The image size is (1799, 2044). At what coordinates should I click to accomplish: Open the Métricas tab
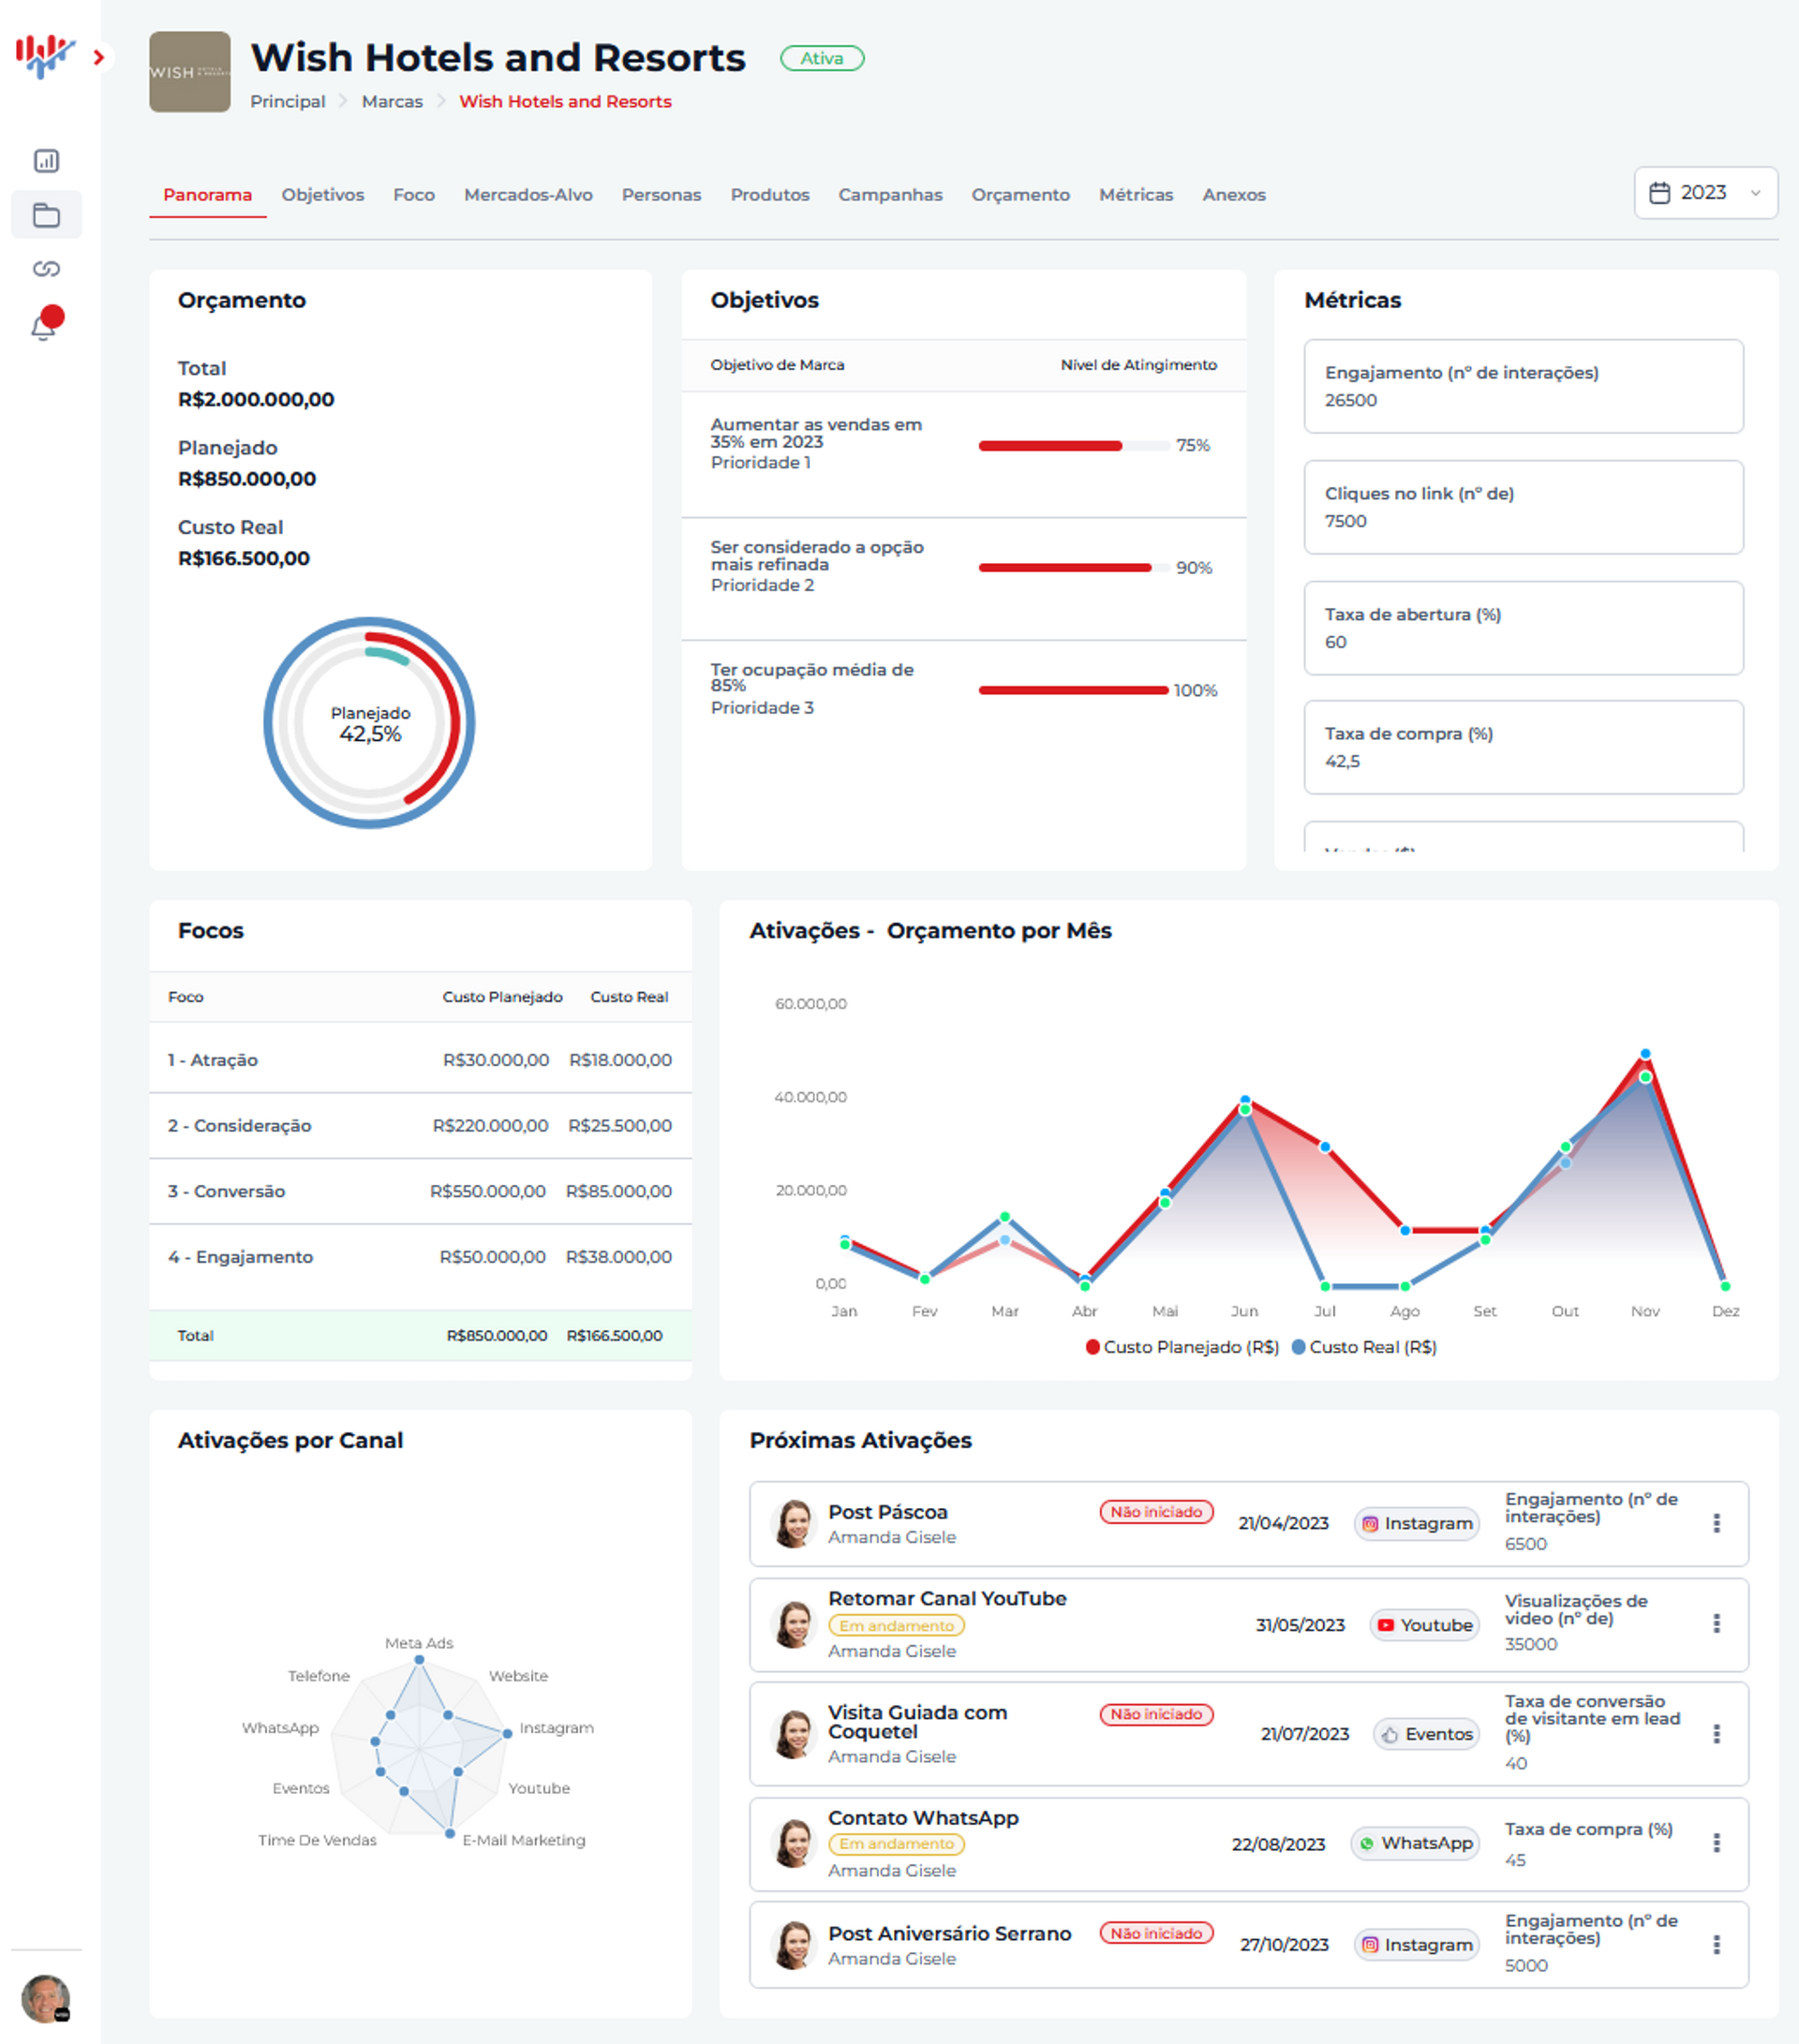(x=1136, y=195)
